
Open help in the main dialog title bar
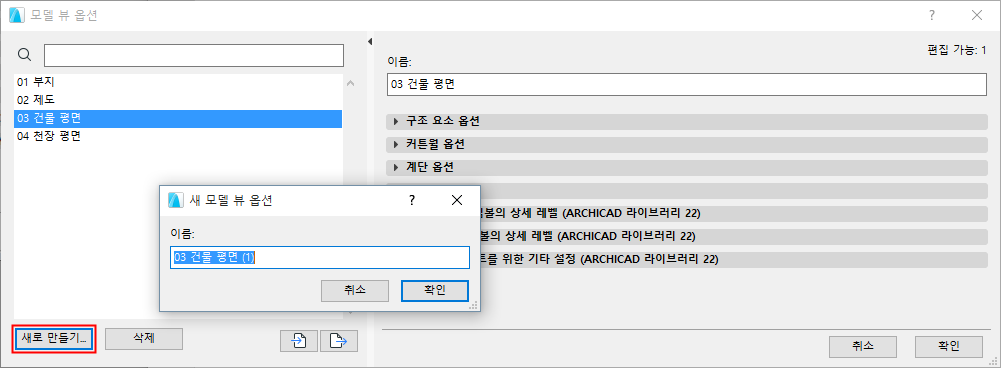coord(933,15)
